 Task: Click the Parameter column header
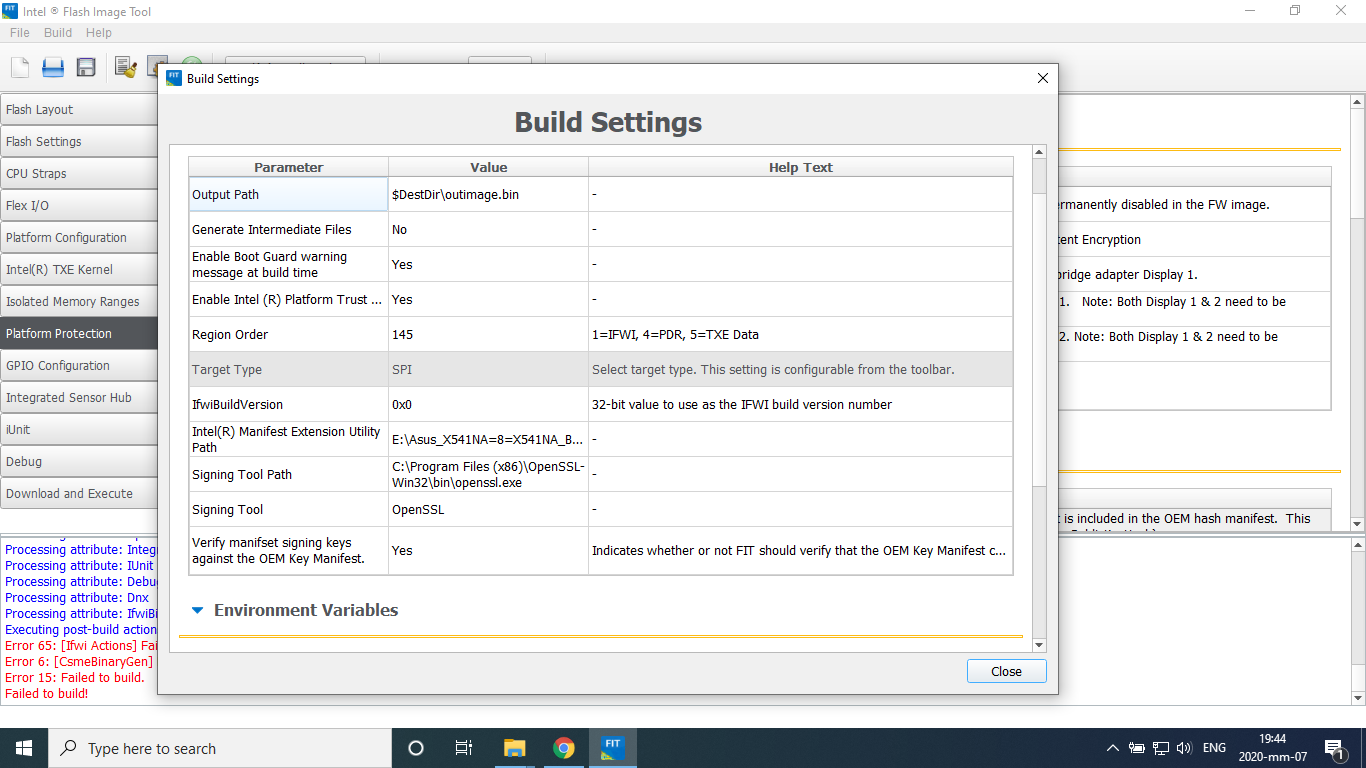point(288,167)
